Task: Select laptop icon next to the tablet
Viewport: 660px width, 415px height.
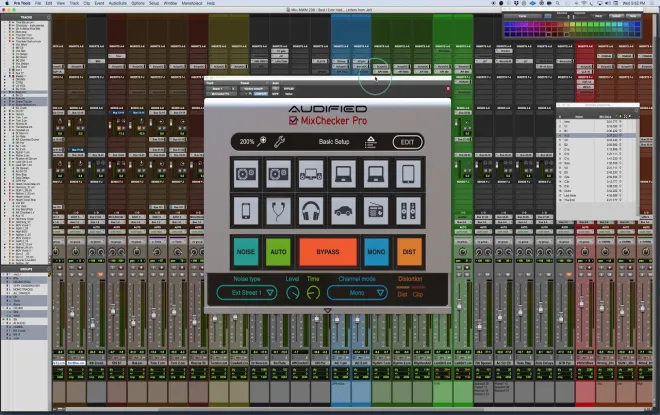Action: [375, 173]
